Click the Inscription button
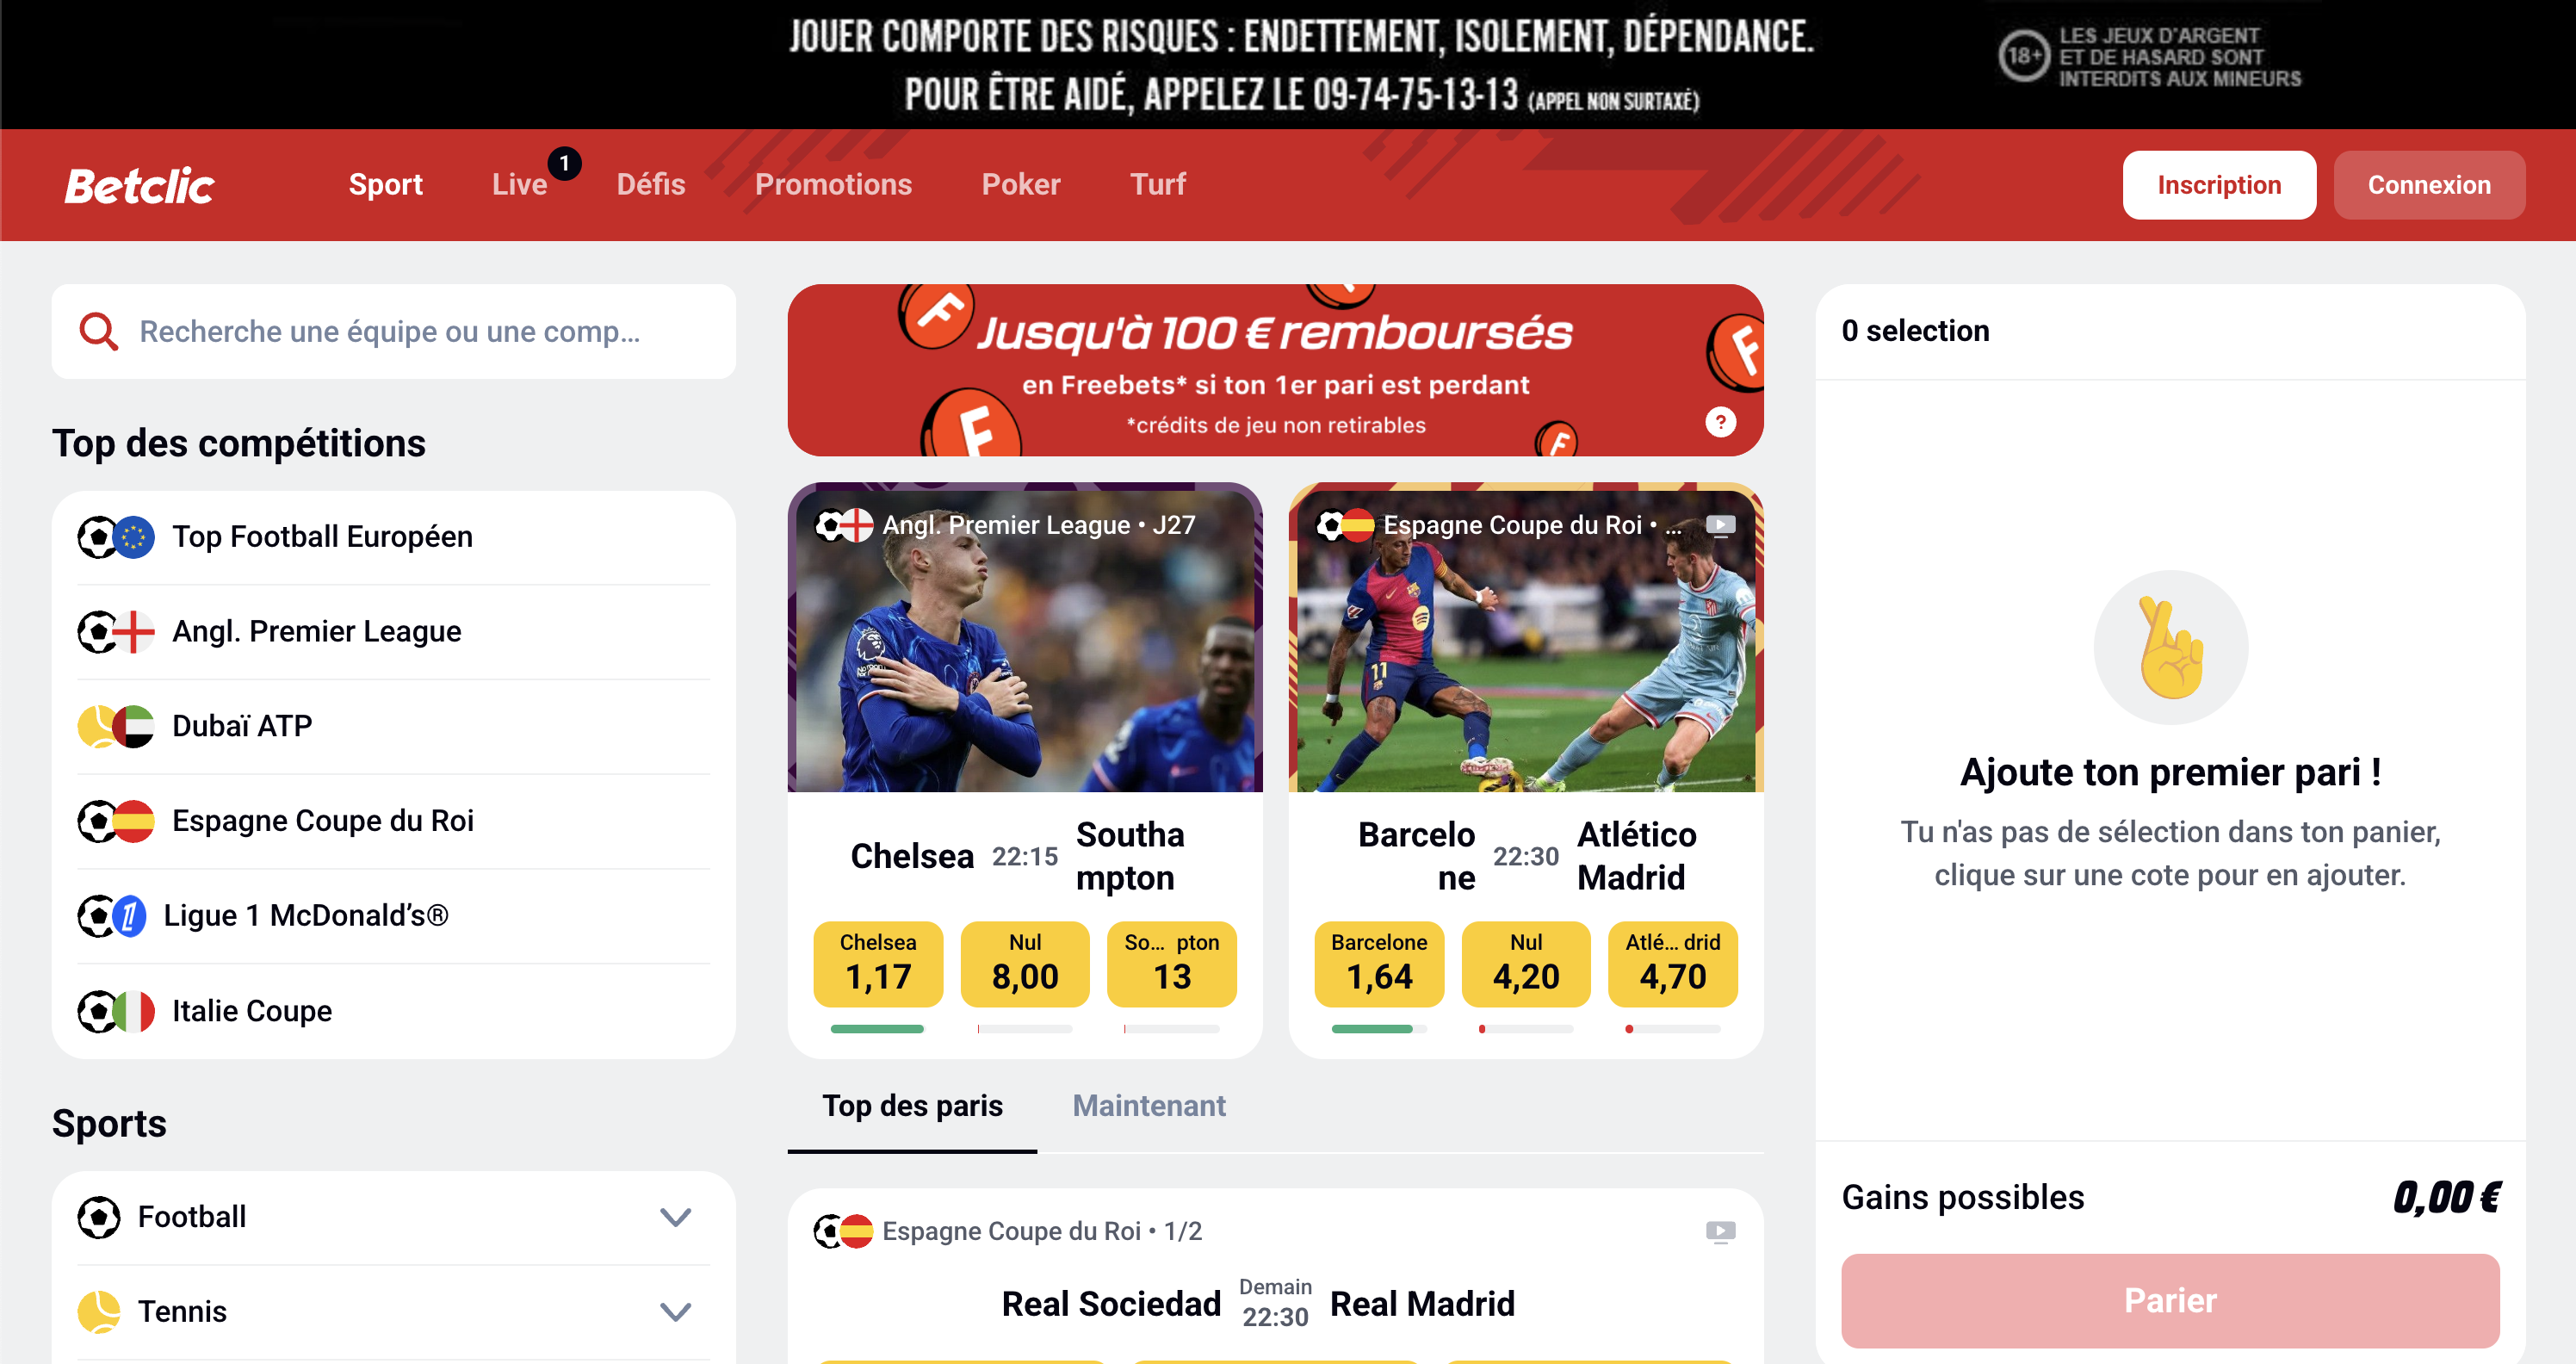2576x1364 pixels. click(x=2219, y=185)
